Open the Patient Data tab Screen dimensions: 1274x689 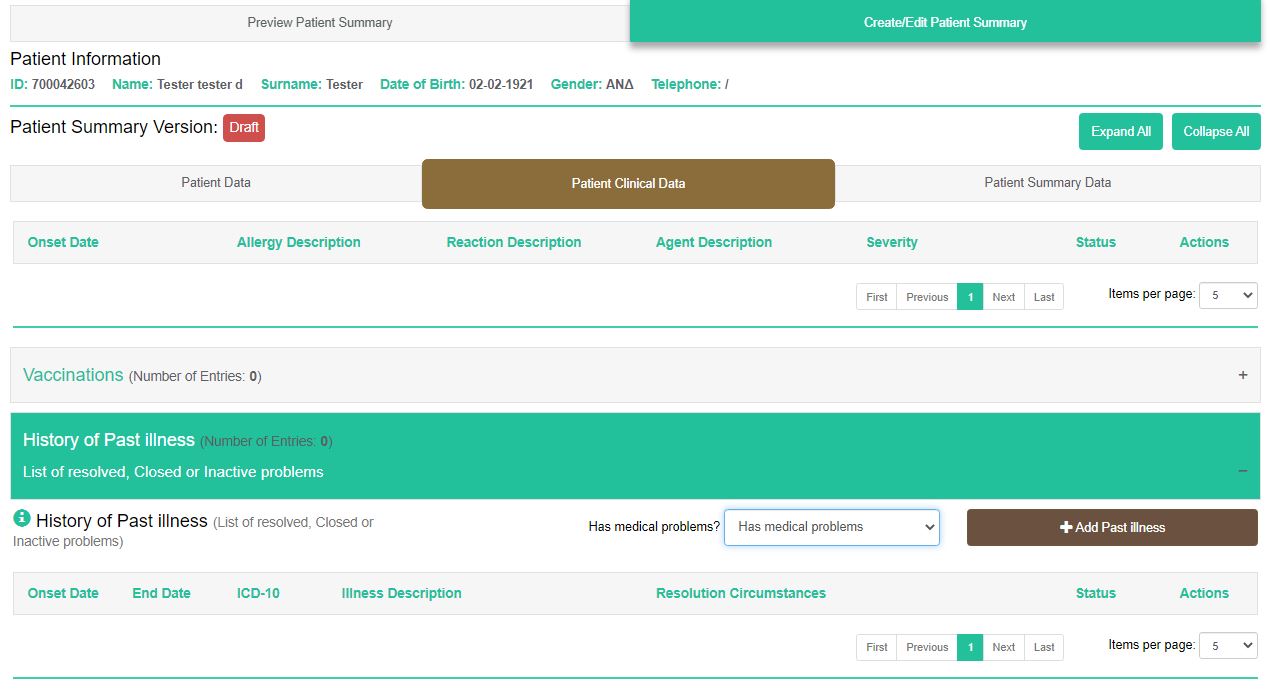tap(216, 183)
